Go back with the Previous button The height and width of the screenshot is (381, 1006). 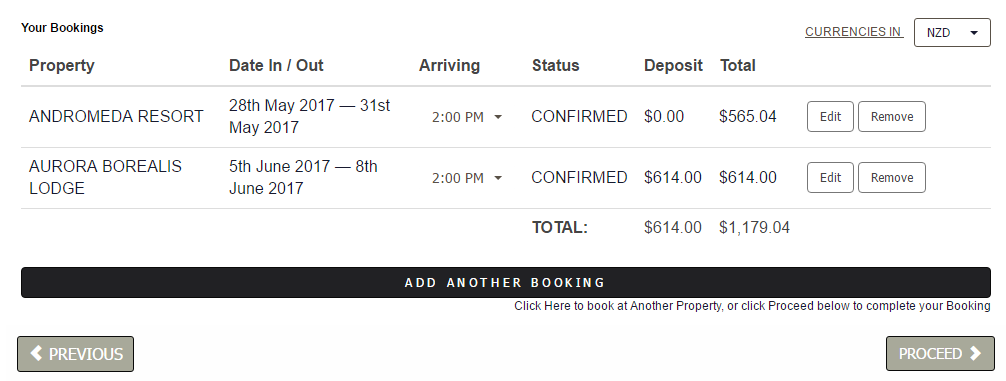tap(75, 353)
